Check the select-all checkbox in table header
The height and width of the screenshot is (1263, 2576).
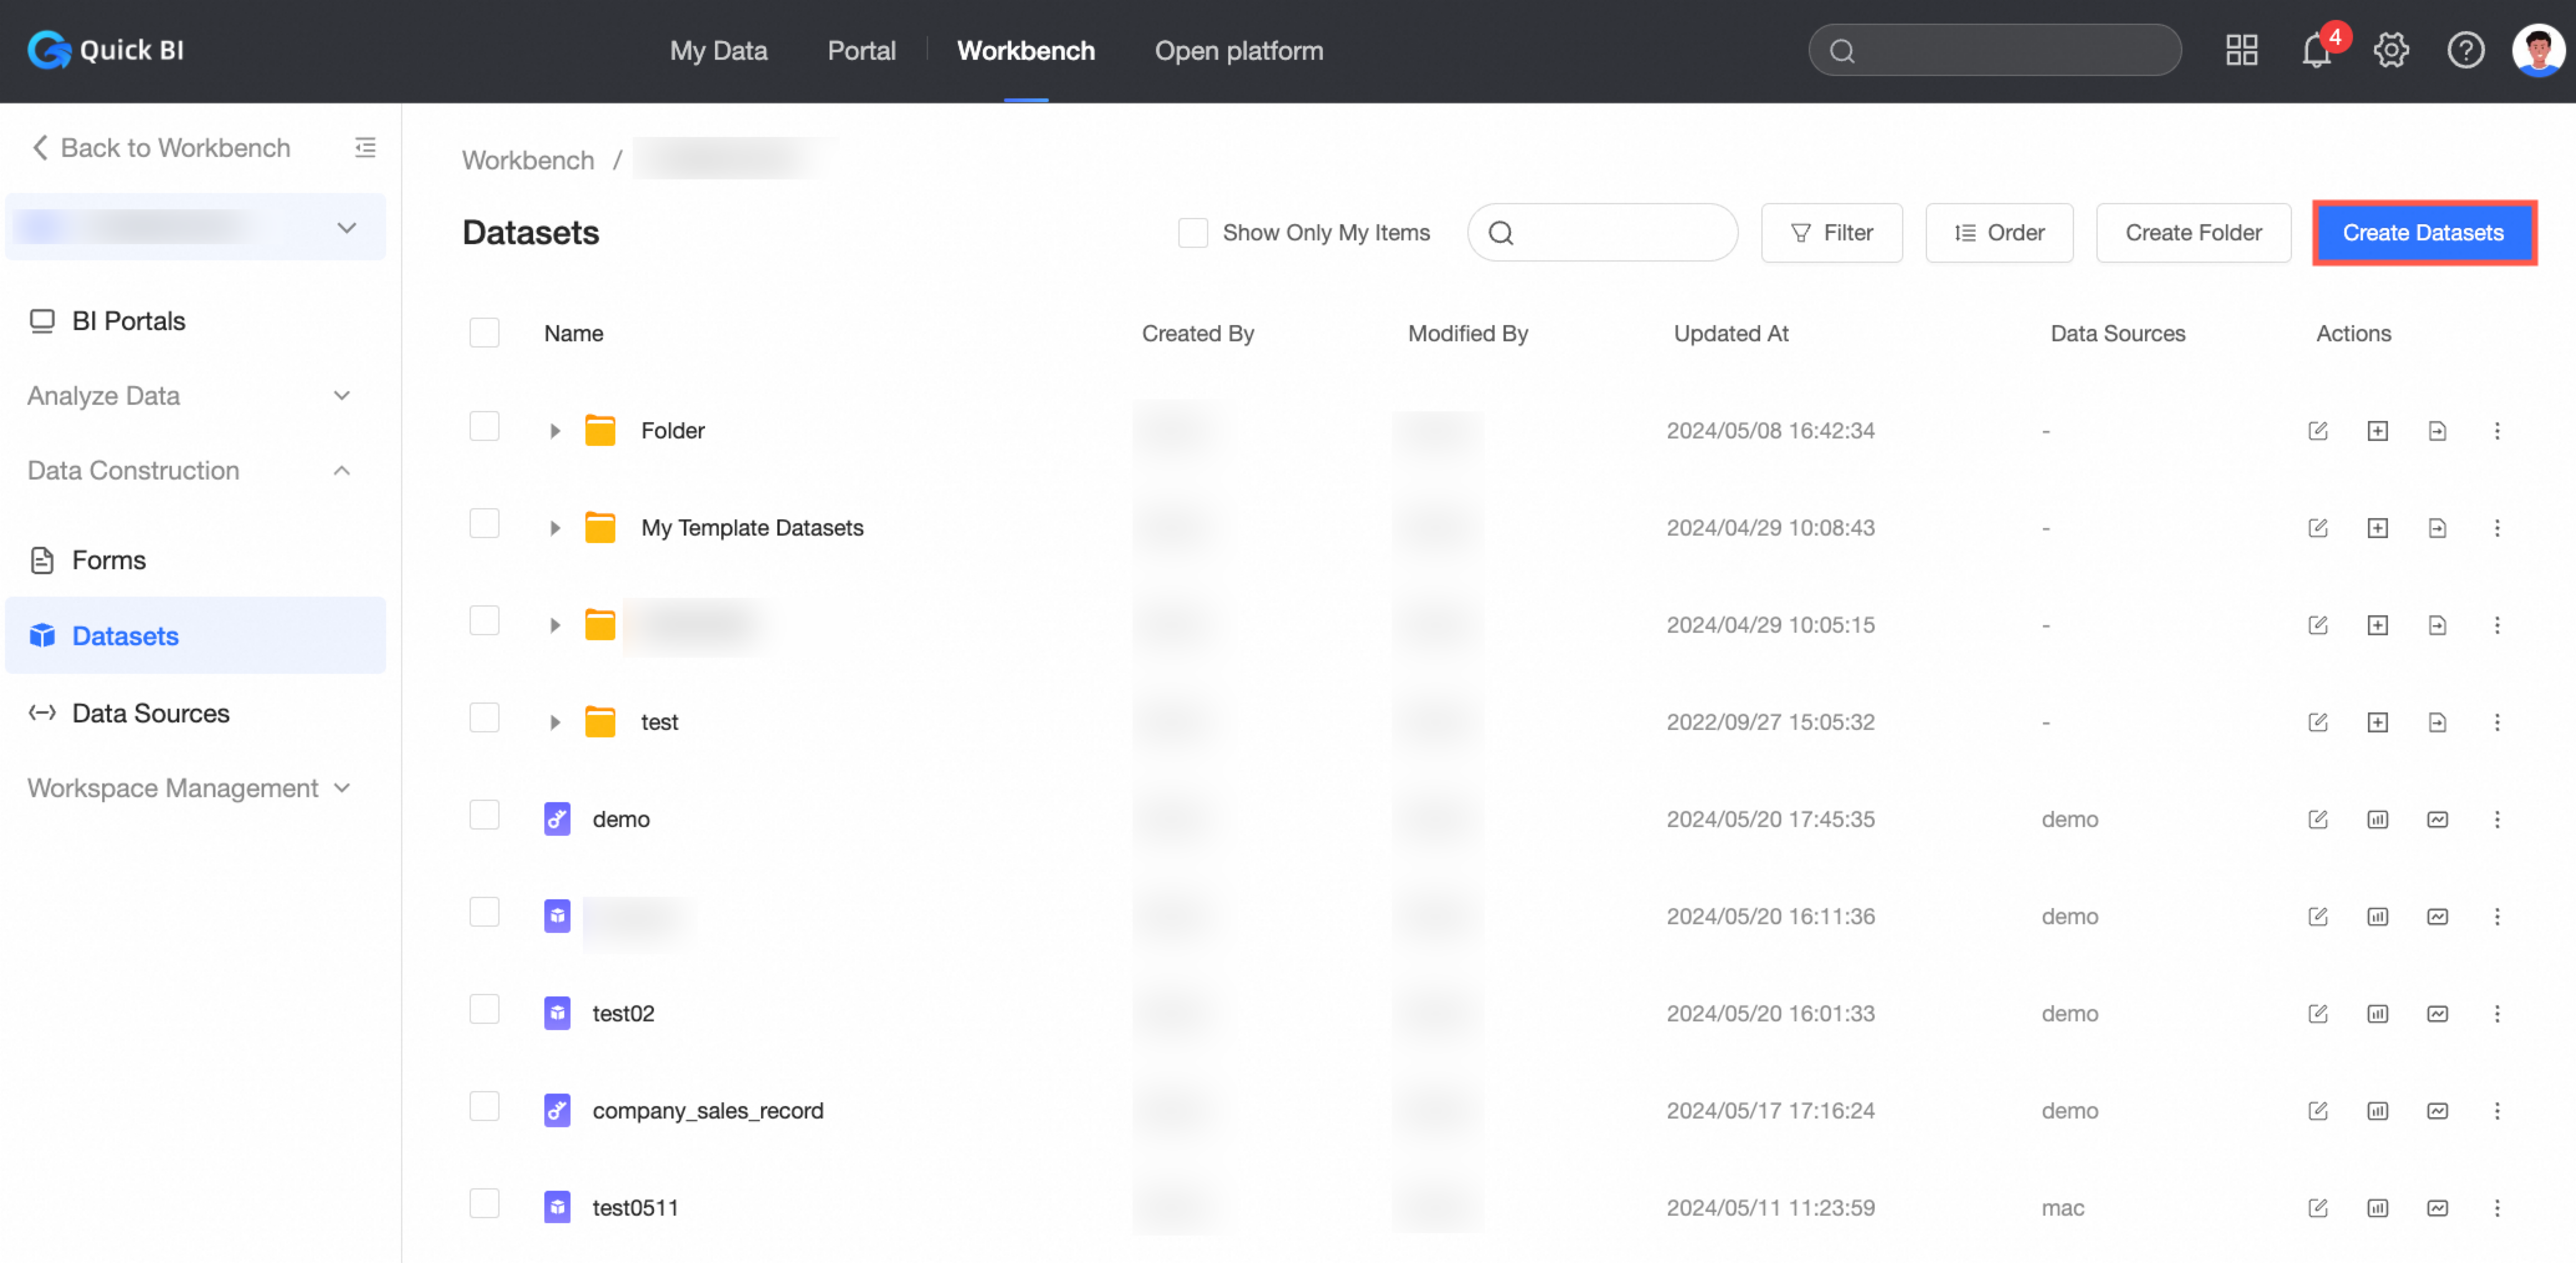point(484,333)
